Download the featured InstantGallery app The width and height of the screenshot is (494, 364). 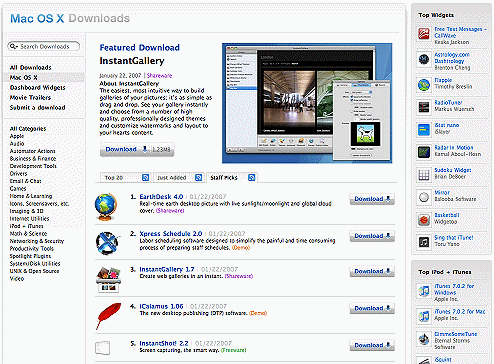(137, 149)
